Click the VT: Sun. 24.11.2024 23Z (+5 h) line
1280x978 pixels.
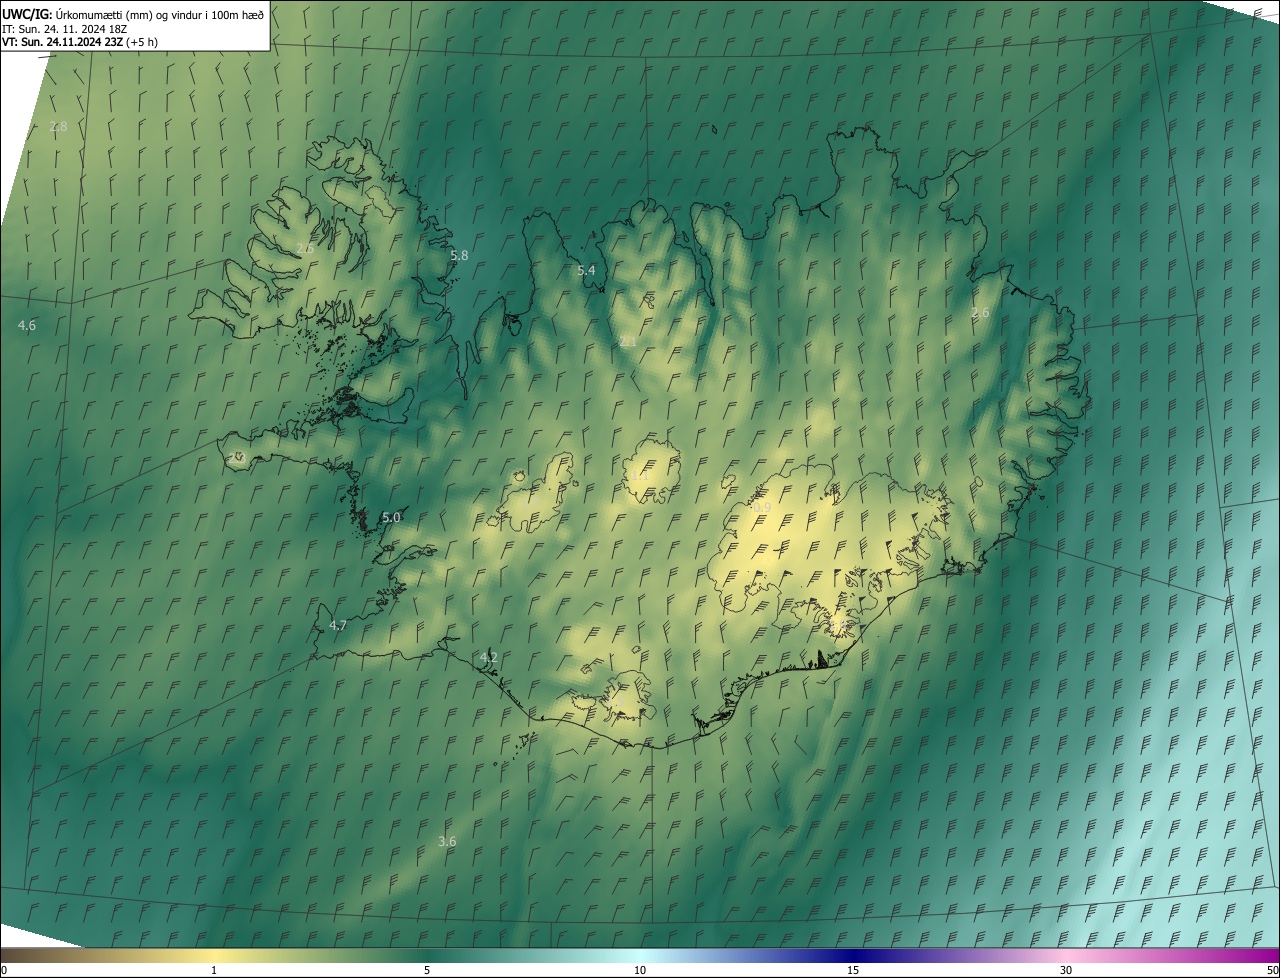[80, 42]
